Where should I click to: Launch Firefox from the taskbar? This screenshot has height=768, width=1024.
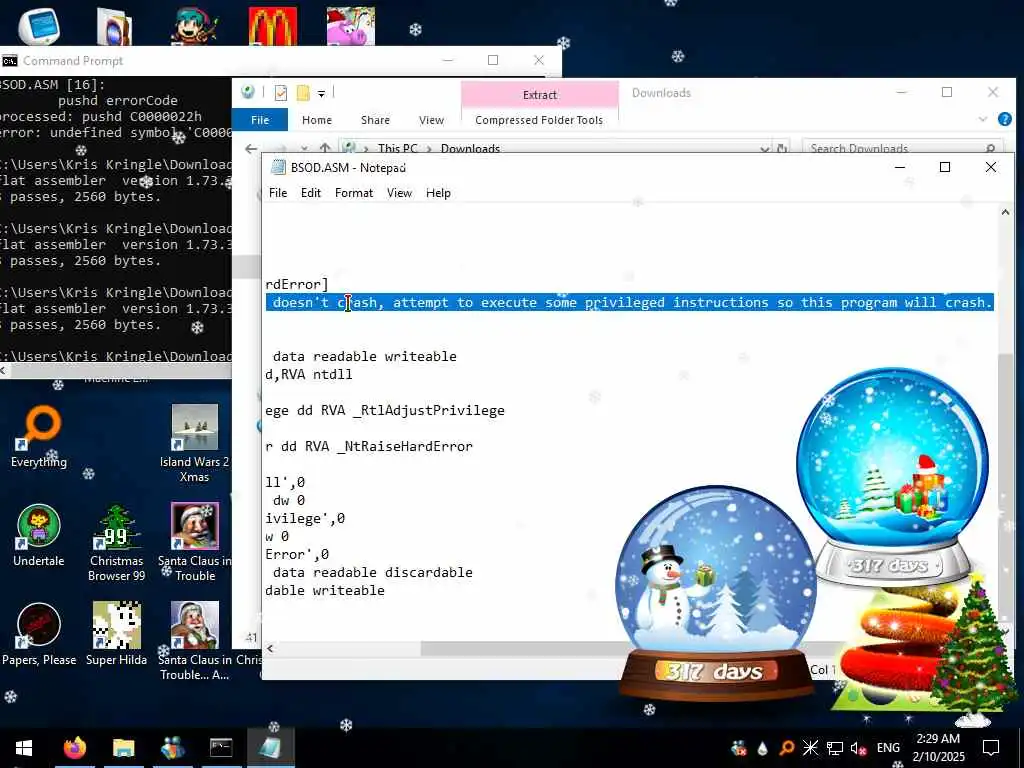(x=74, y=748)
